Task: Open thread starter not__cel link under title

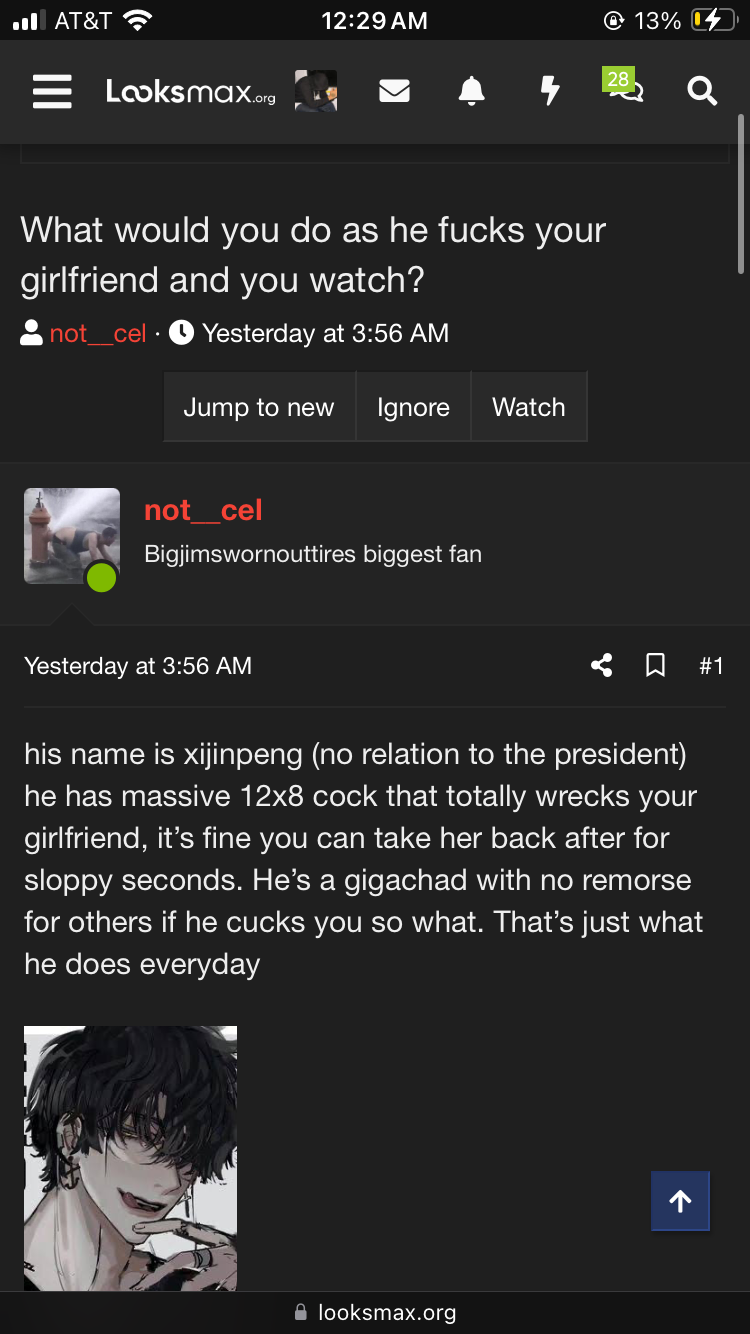Action: click(x=98, y=333)
